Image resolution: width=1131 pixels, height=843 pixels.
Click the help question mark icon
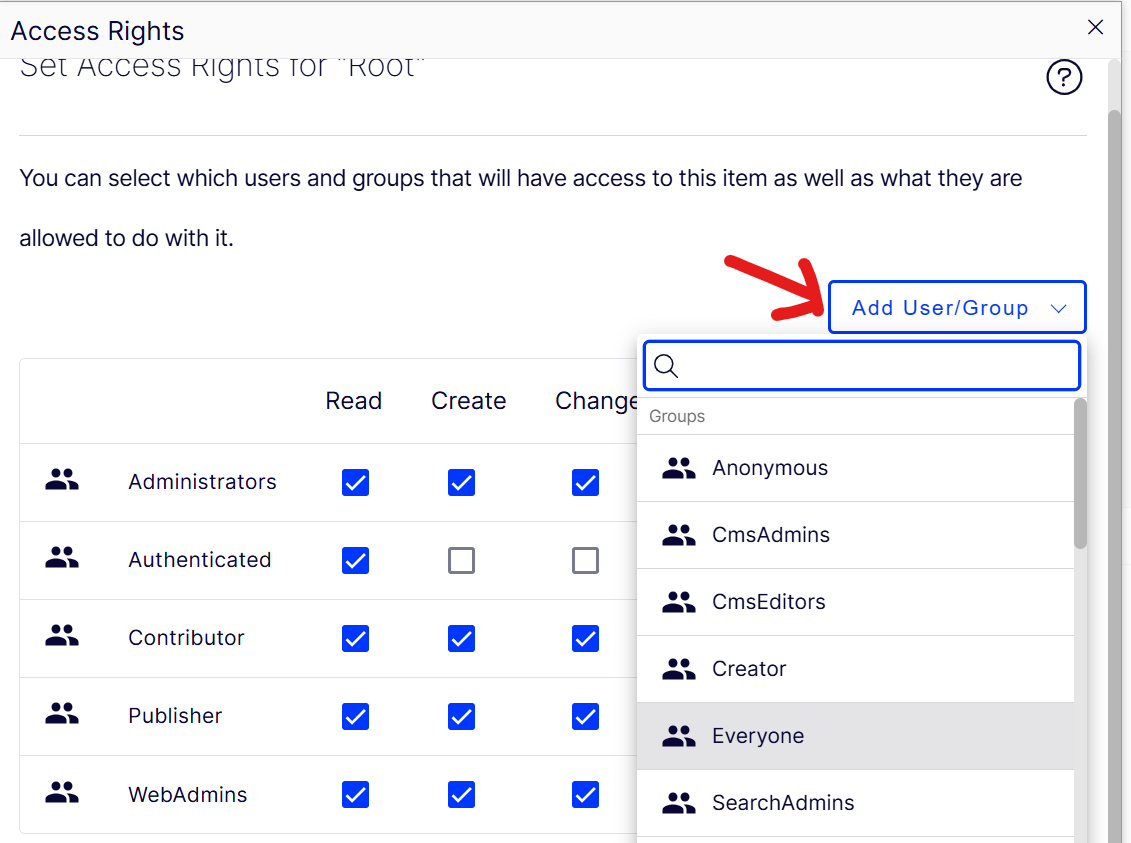click(1064, 77)
